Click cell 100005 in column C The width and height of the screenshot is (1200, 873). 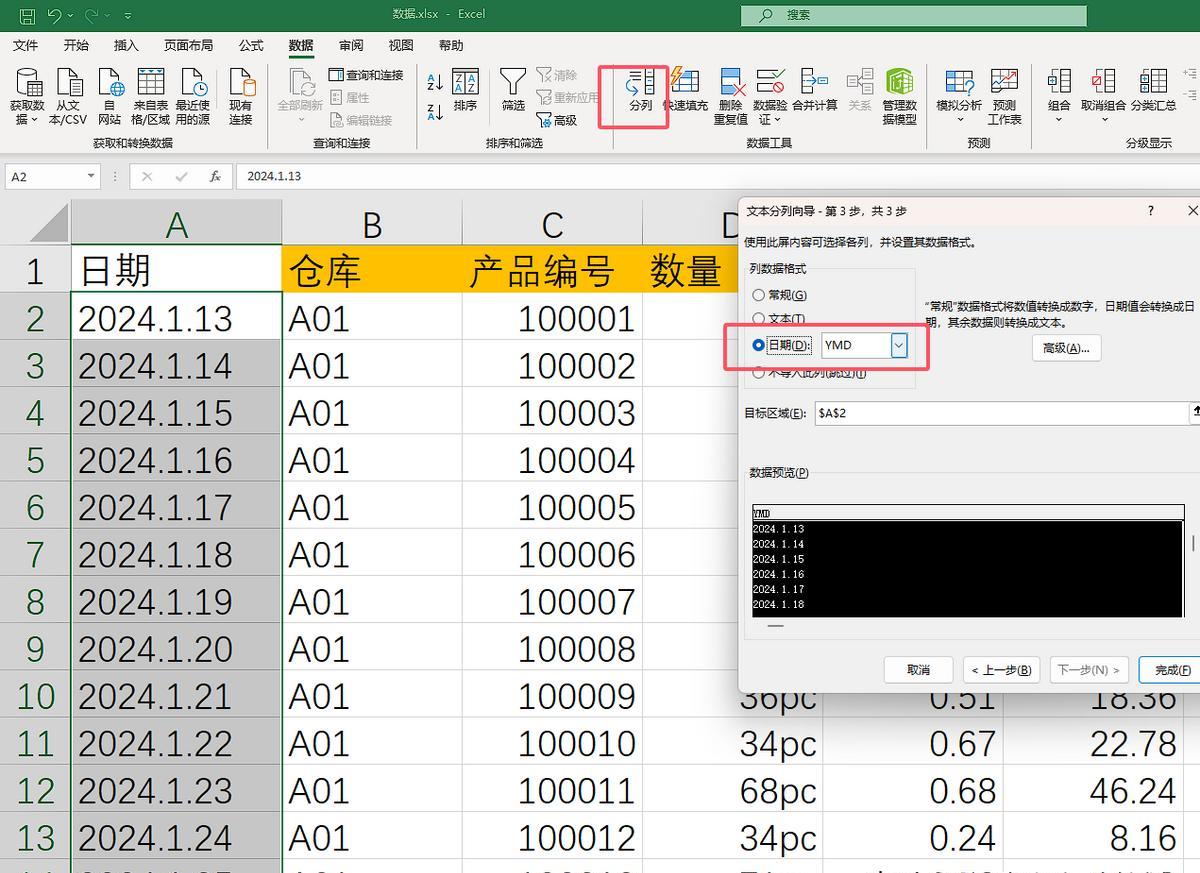tap(552, 508)
